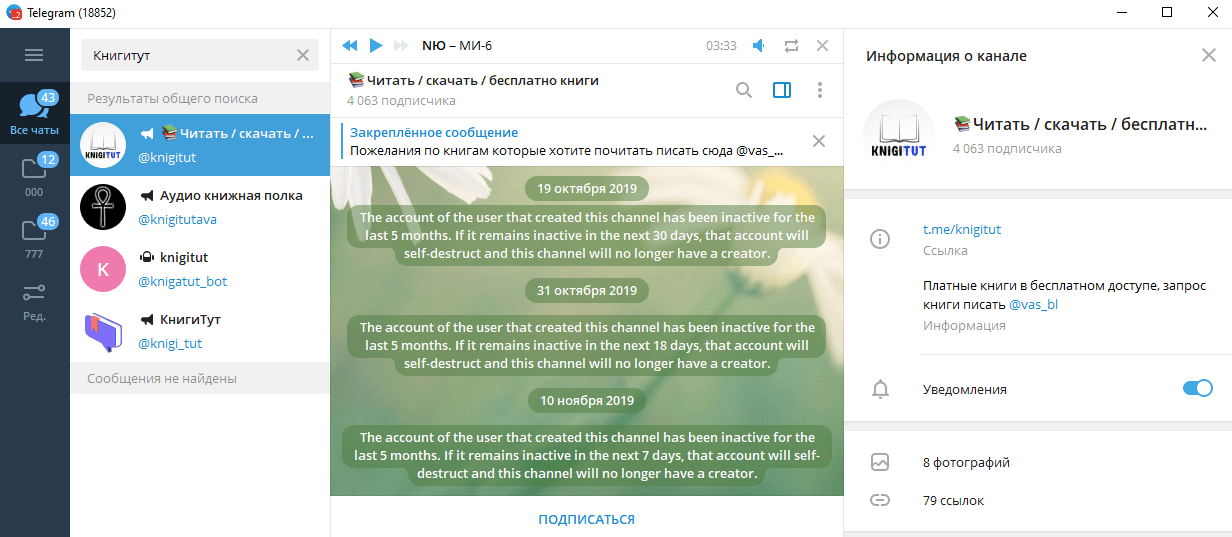Close the audio player bar
The height and width of the screenshot is (537, 1232).
point(822,45)
